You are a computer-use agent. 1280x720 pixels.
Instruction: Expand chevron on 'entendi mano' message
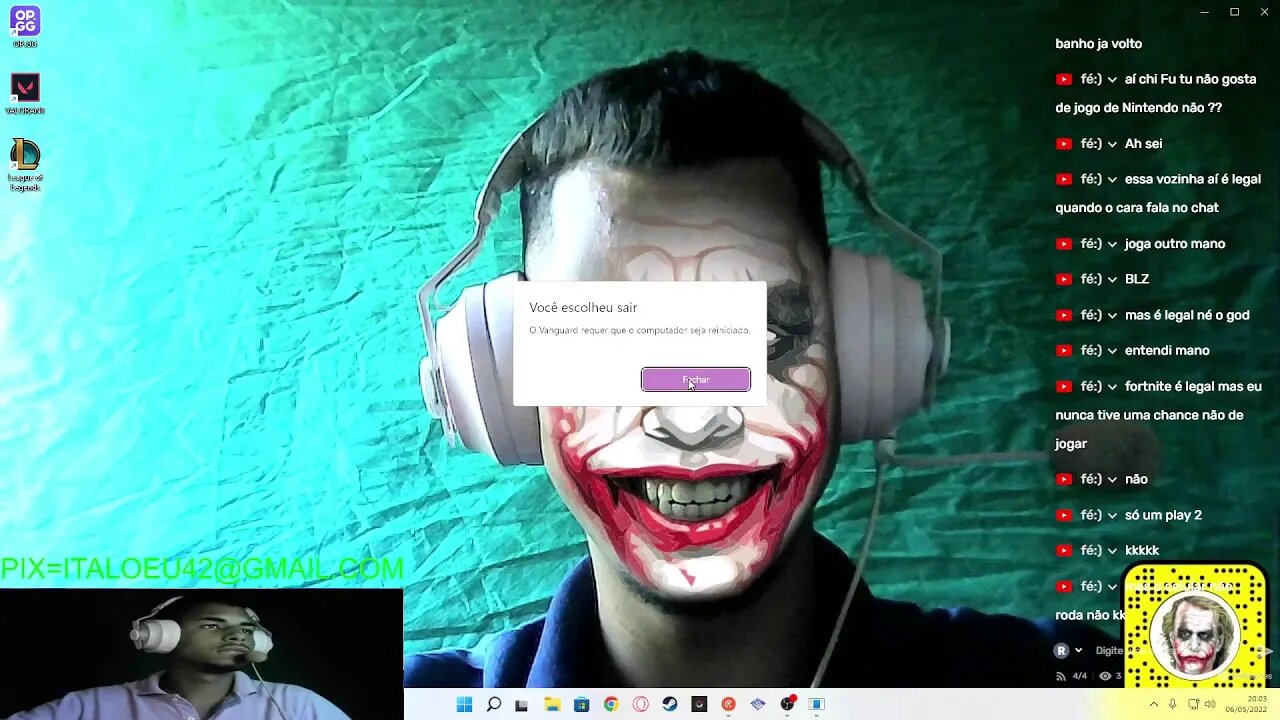tap(1112, 351)
